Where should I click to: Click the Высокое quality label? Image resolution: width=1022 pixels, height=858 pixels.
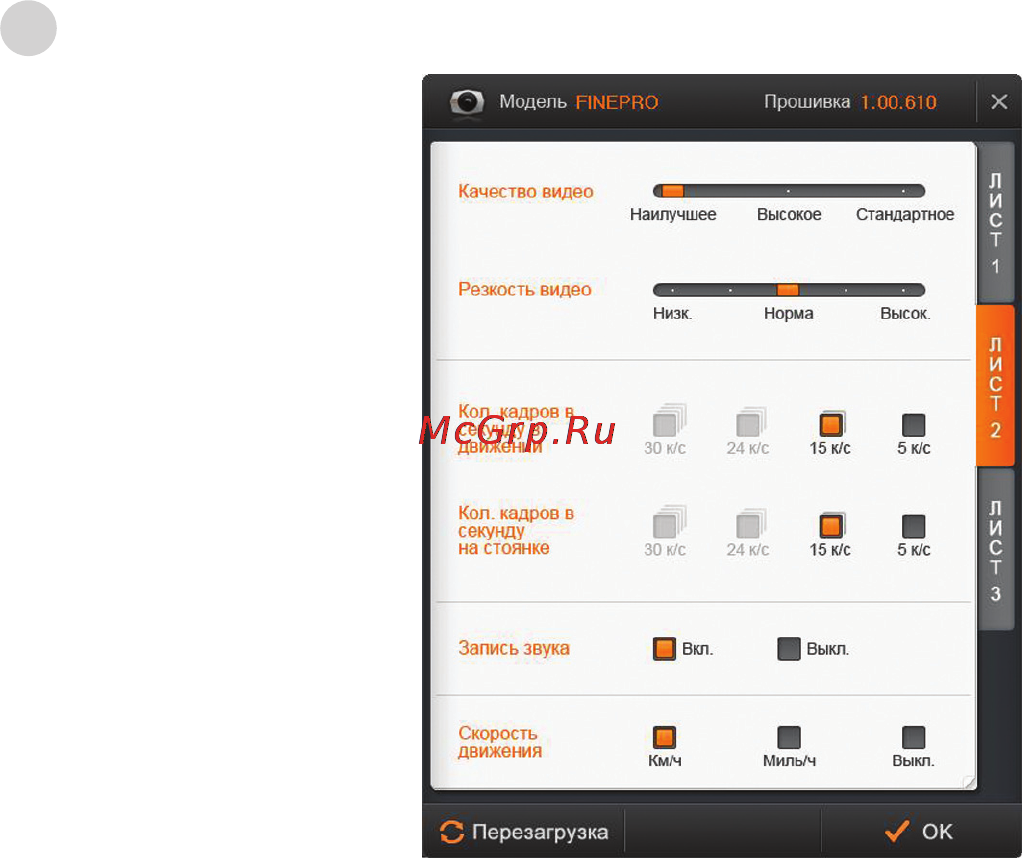[789, 214]
